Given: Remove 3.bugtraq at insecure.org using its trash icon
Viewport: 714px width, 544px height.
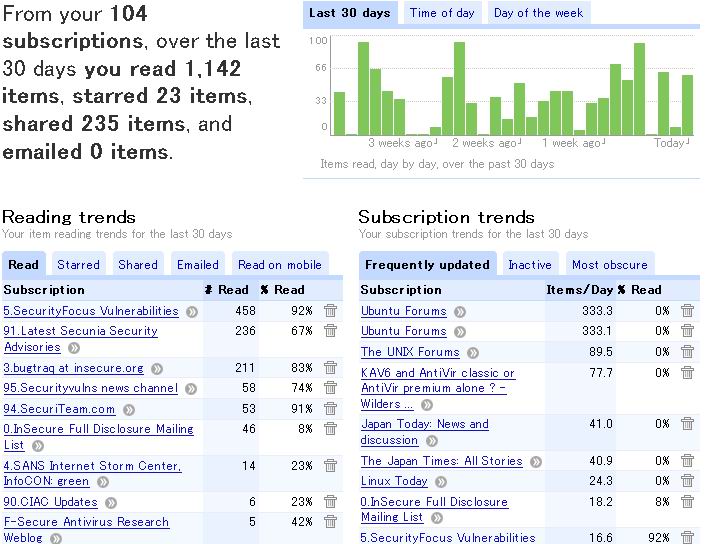Looking at the screenshot, I should (330, 367).
